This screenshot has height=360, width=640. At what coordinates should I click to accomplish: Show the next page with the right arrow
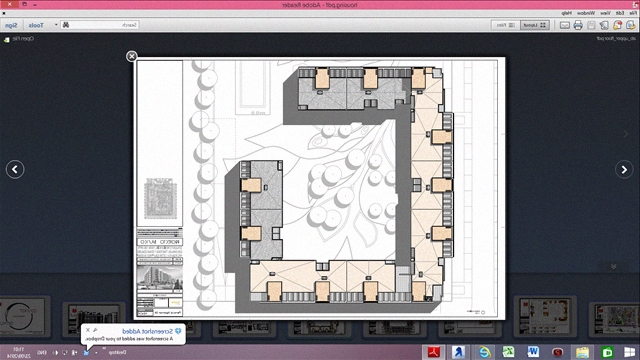click(x=624, y=169)
